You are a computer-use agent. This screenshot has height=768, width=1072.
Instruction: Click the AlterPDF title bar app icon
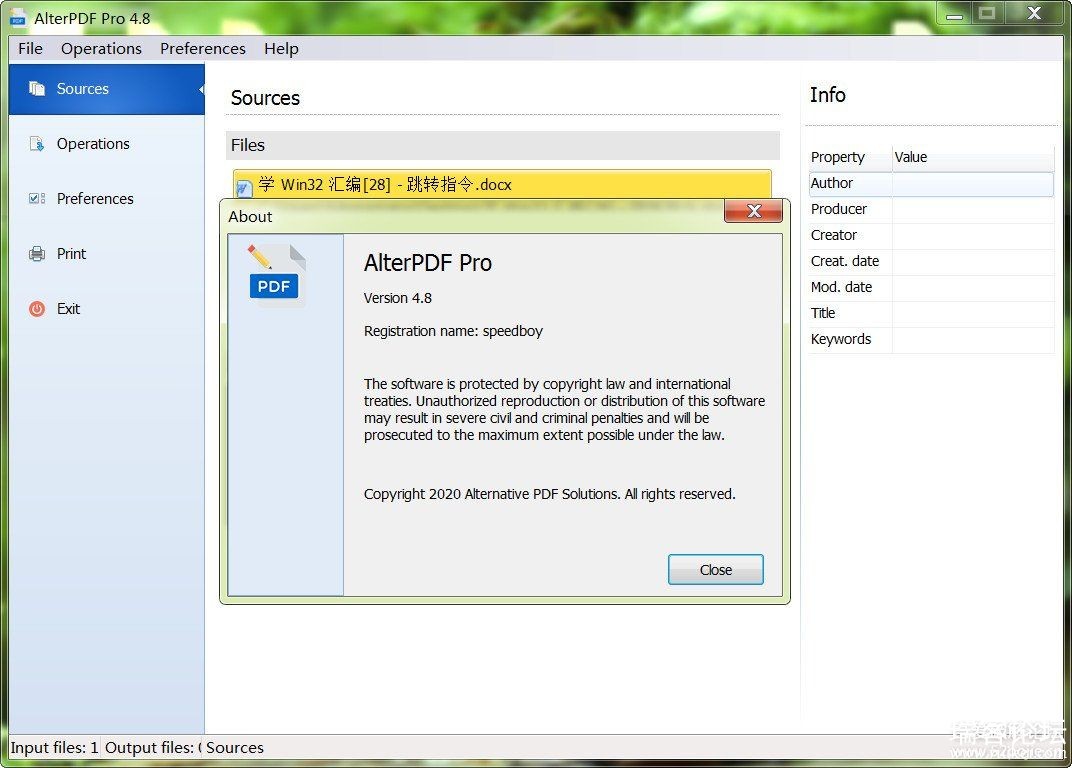pos(18,18)
